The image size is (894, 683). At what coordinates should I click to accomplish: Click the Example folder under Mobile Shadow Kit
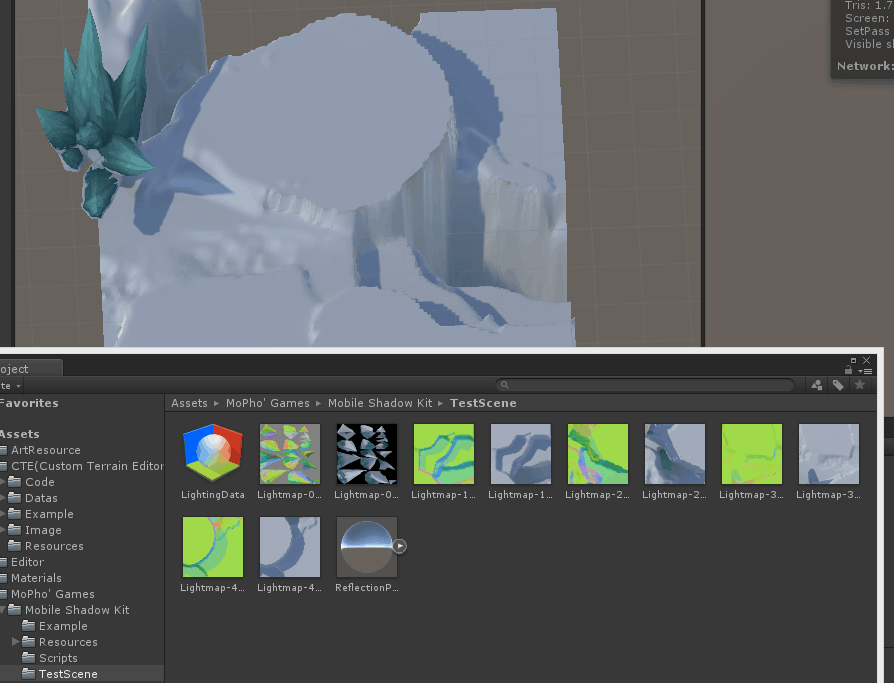28,625
